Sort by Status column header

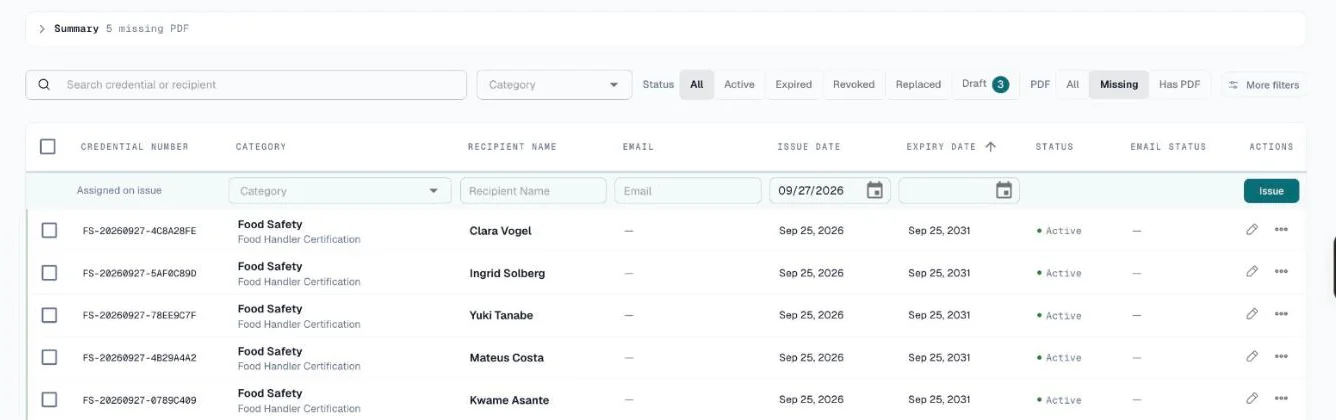(x=1054, y=147)
